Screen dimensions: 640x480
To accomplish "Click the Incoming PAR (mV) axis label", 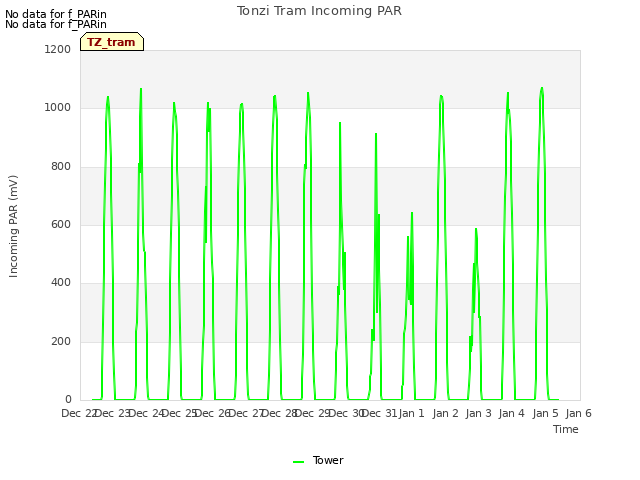I will coord(13,227).
